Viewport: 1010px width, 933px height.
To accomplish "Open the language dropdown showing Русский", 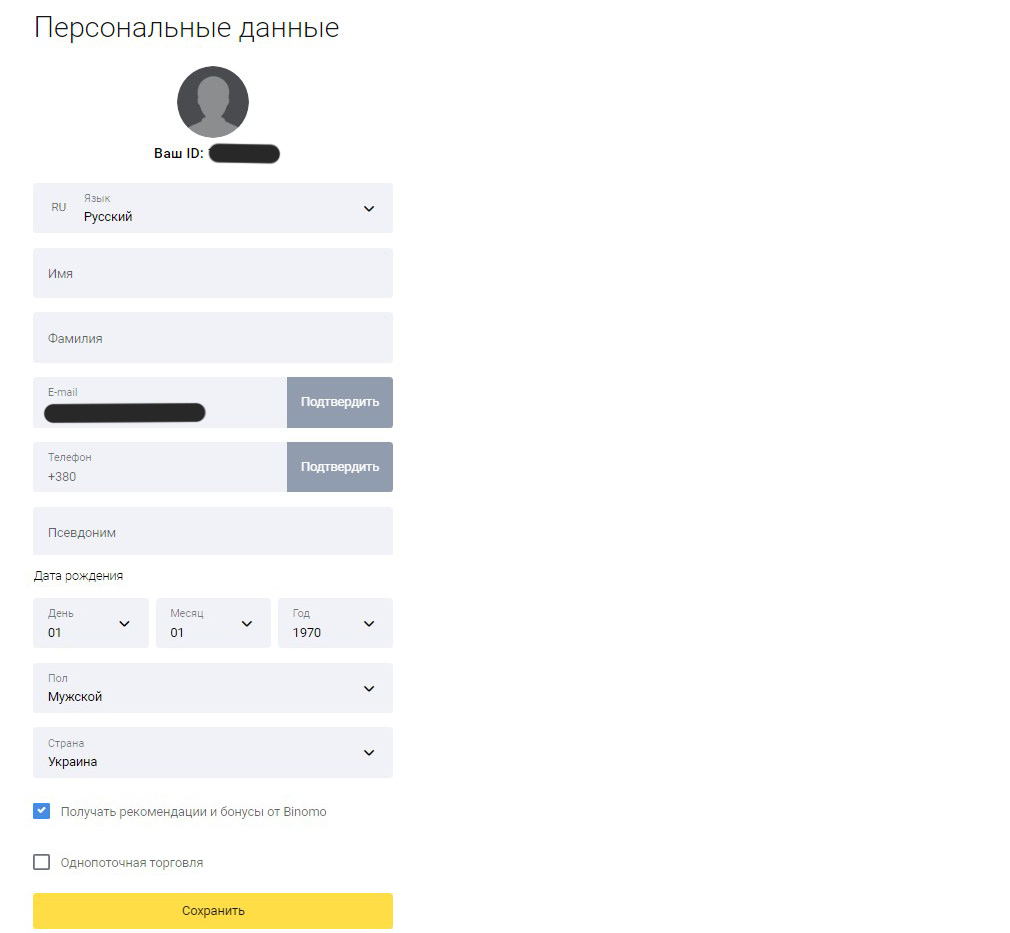I will [213, 208].
